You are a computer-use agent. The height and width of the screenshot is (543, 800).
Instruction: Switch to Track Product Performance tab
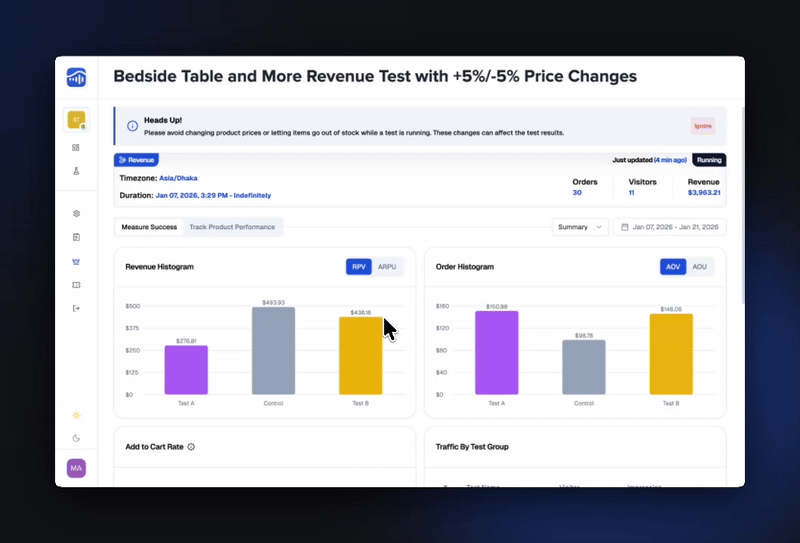tap(232, 227)
